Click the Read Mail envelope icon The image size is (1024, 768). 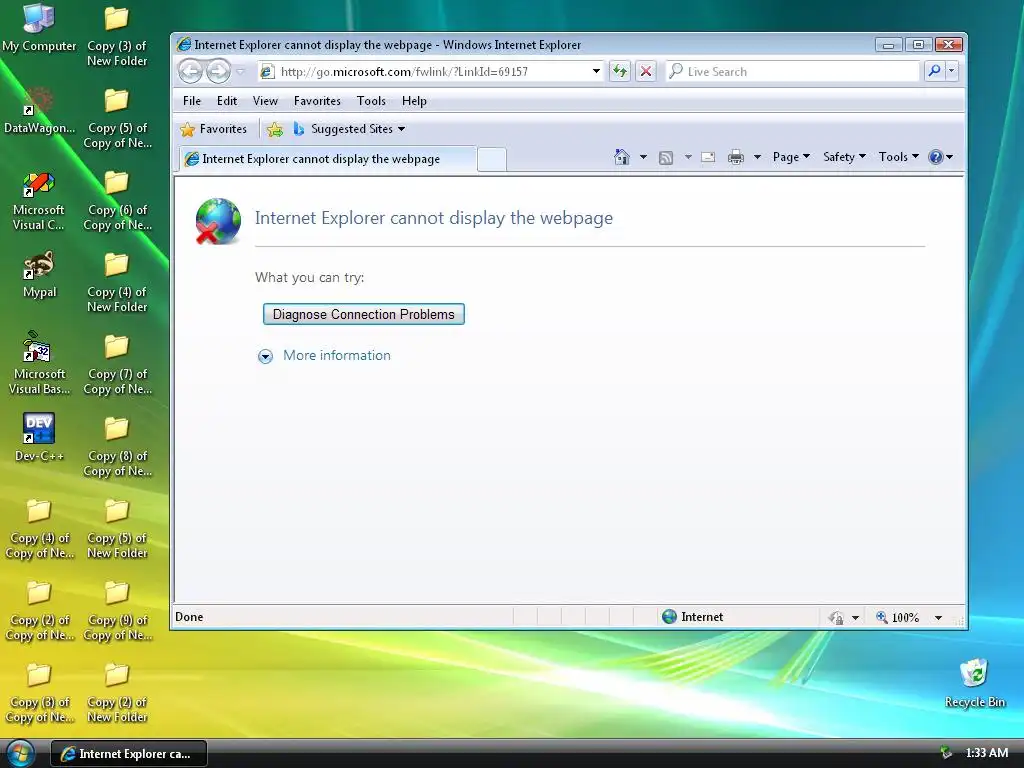pyautogui.click(x=708, y=157)
